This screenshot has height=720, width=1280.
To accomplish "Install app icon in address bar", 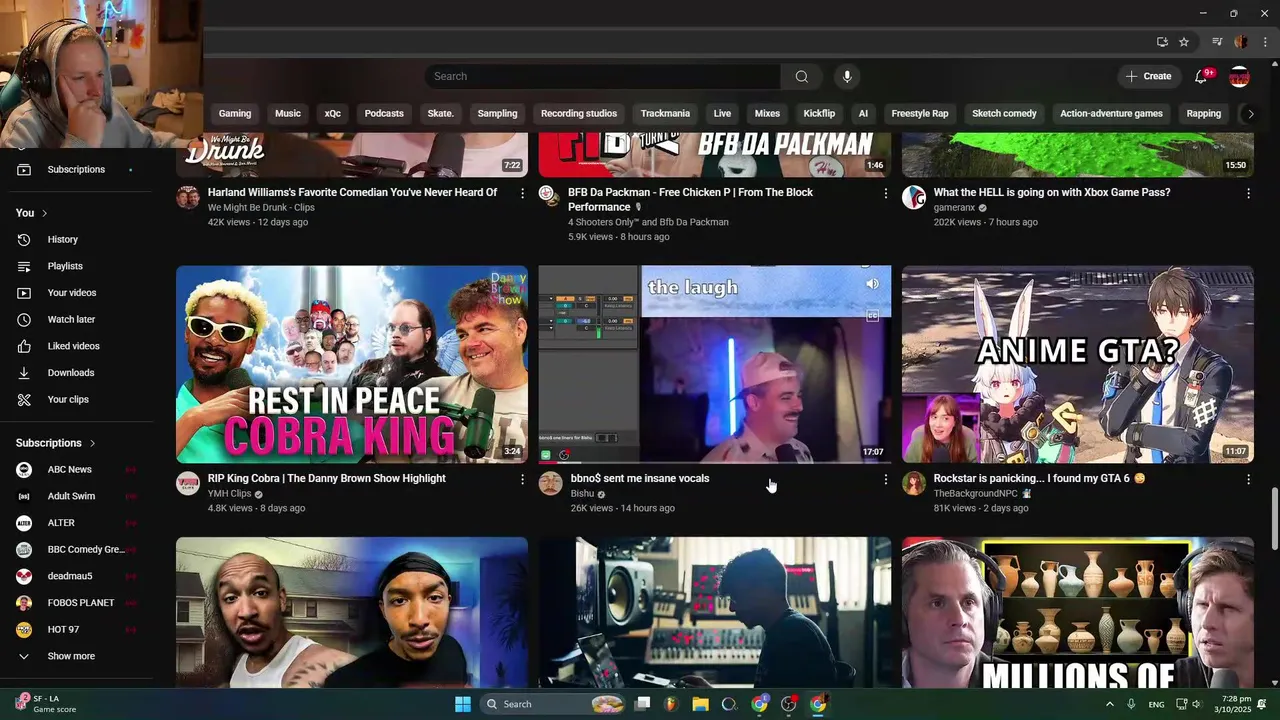I will (x=1162, y=42).
